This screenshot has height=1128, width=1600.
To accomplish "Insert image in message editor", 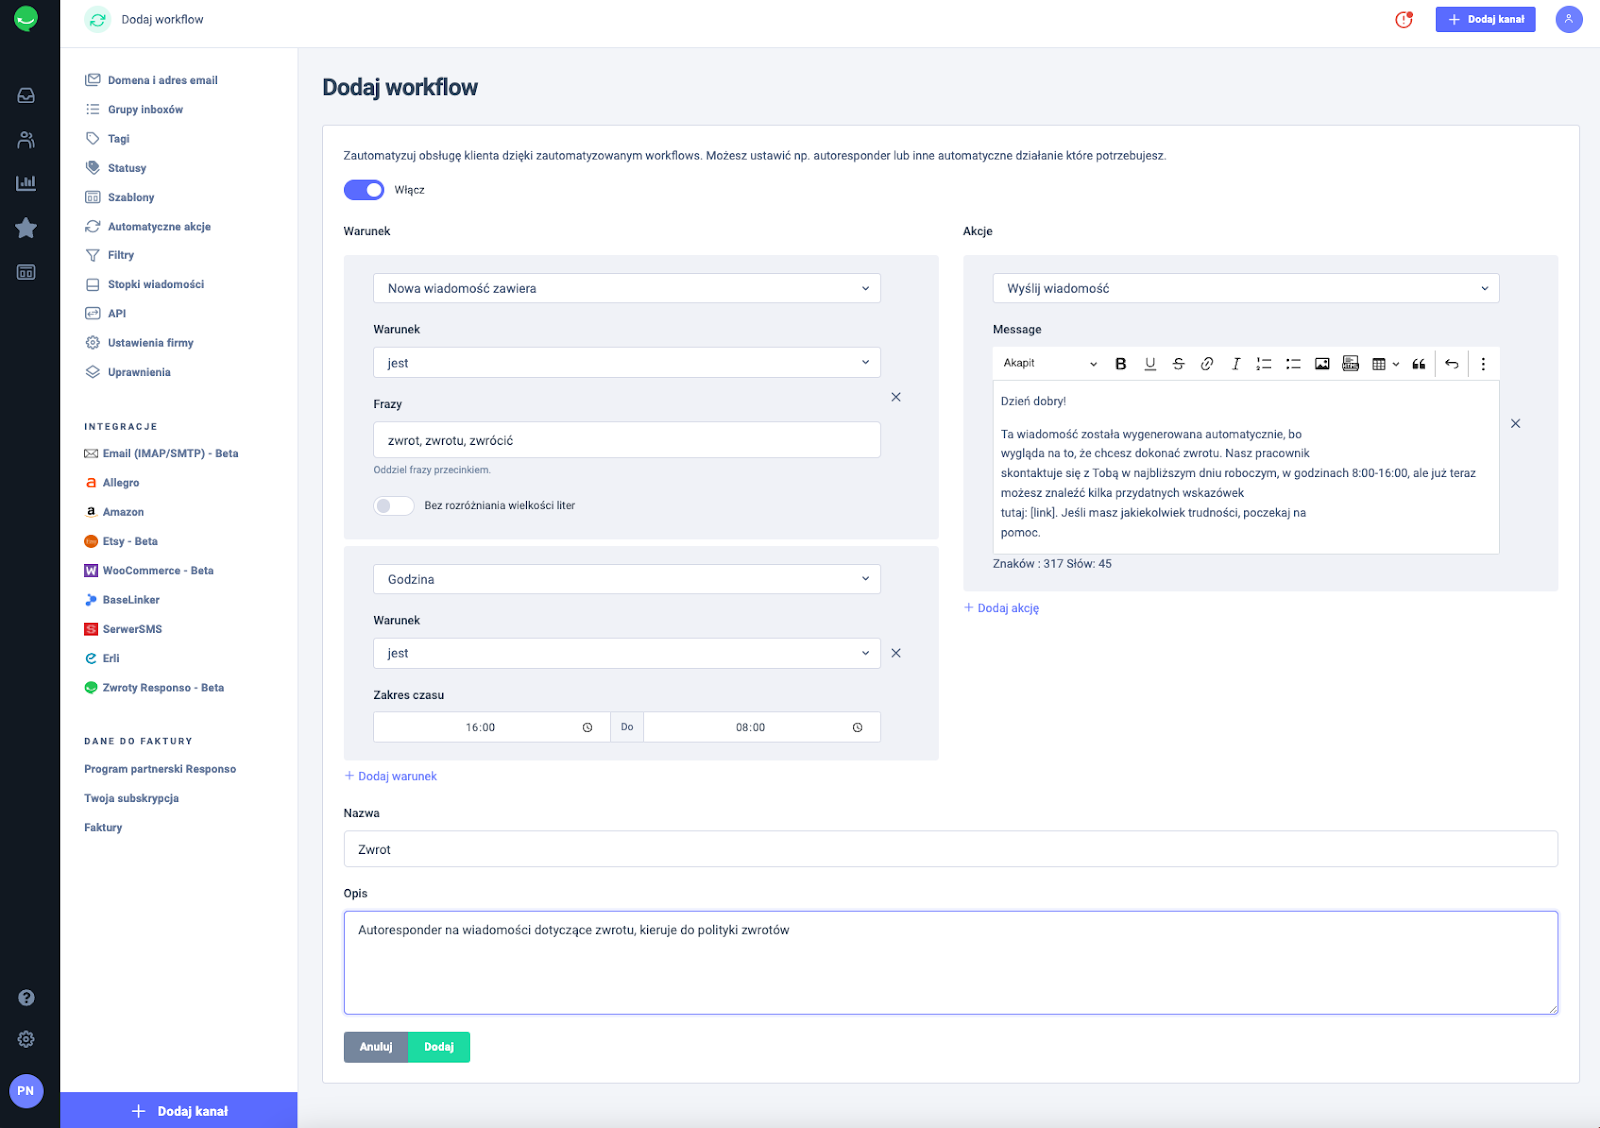I will [1322, 364].
